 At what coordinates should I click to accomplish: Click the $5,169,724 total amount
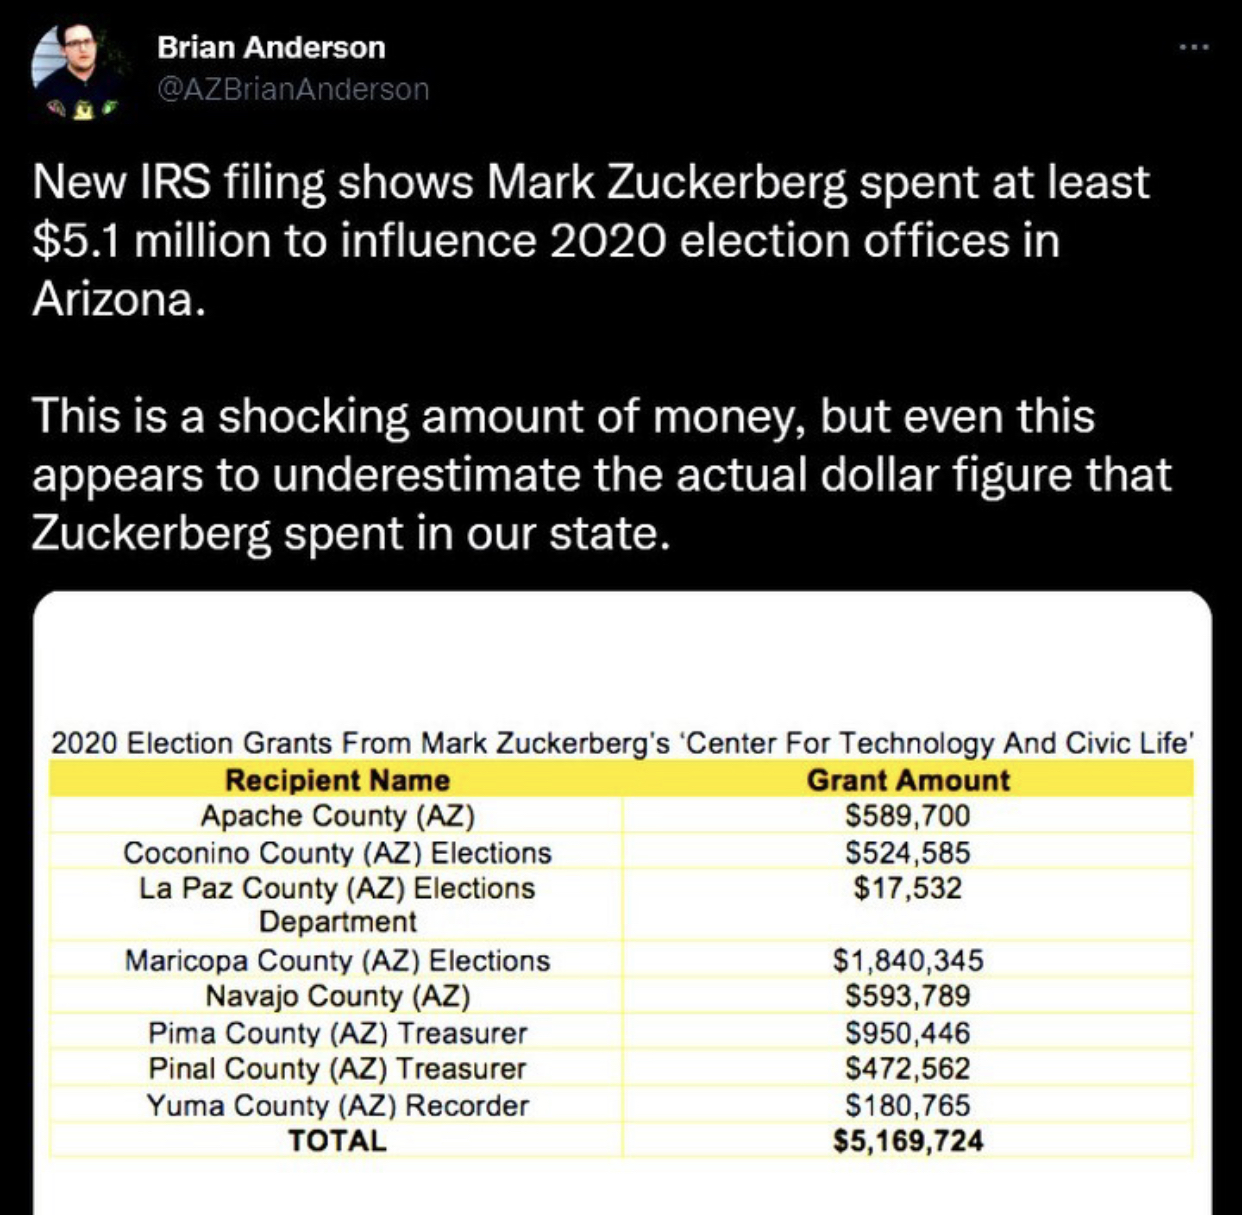pyautogui.click(x=908, y=1141)
